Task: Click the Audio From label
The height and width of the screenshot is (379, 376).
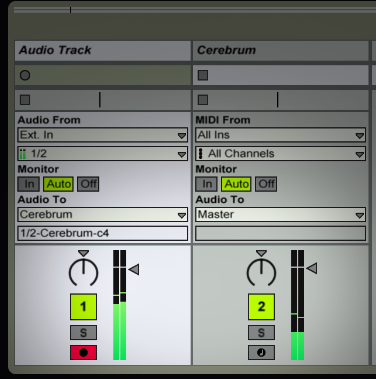Action: point(49,120)
